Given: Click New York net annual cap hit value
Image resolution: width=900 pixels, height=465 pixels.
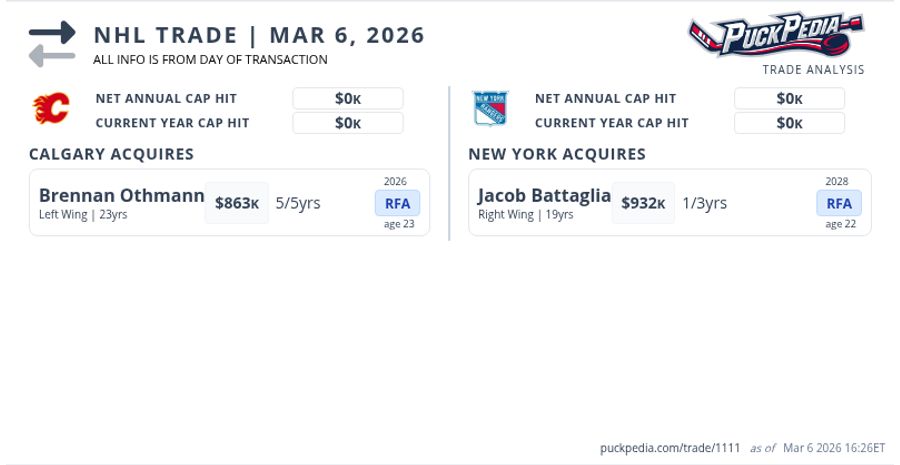Looking at the screenshot, I should pyautogui.click(x=789, y=99).
